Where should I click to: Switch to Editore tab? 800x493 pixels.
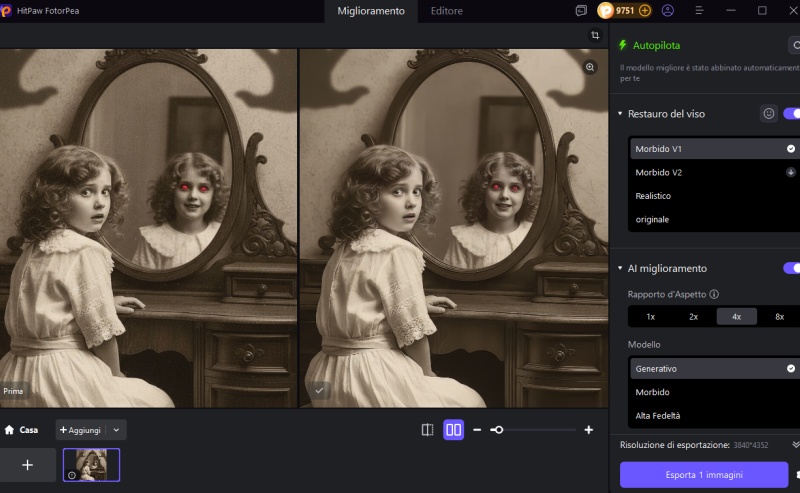(446, 11)
